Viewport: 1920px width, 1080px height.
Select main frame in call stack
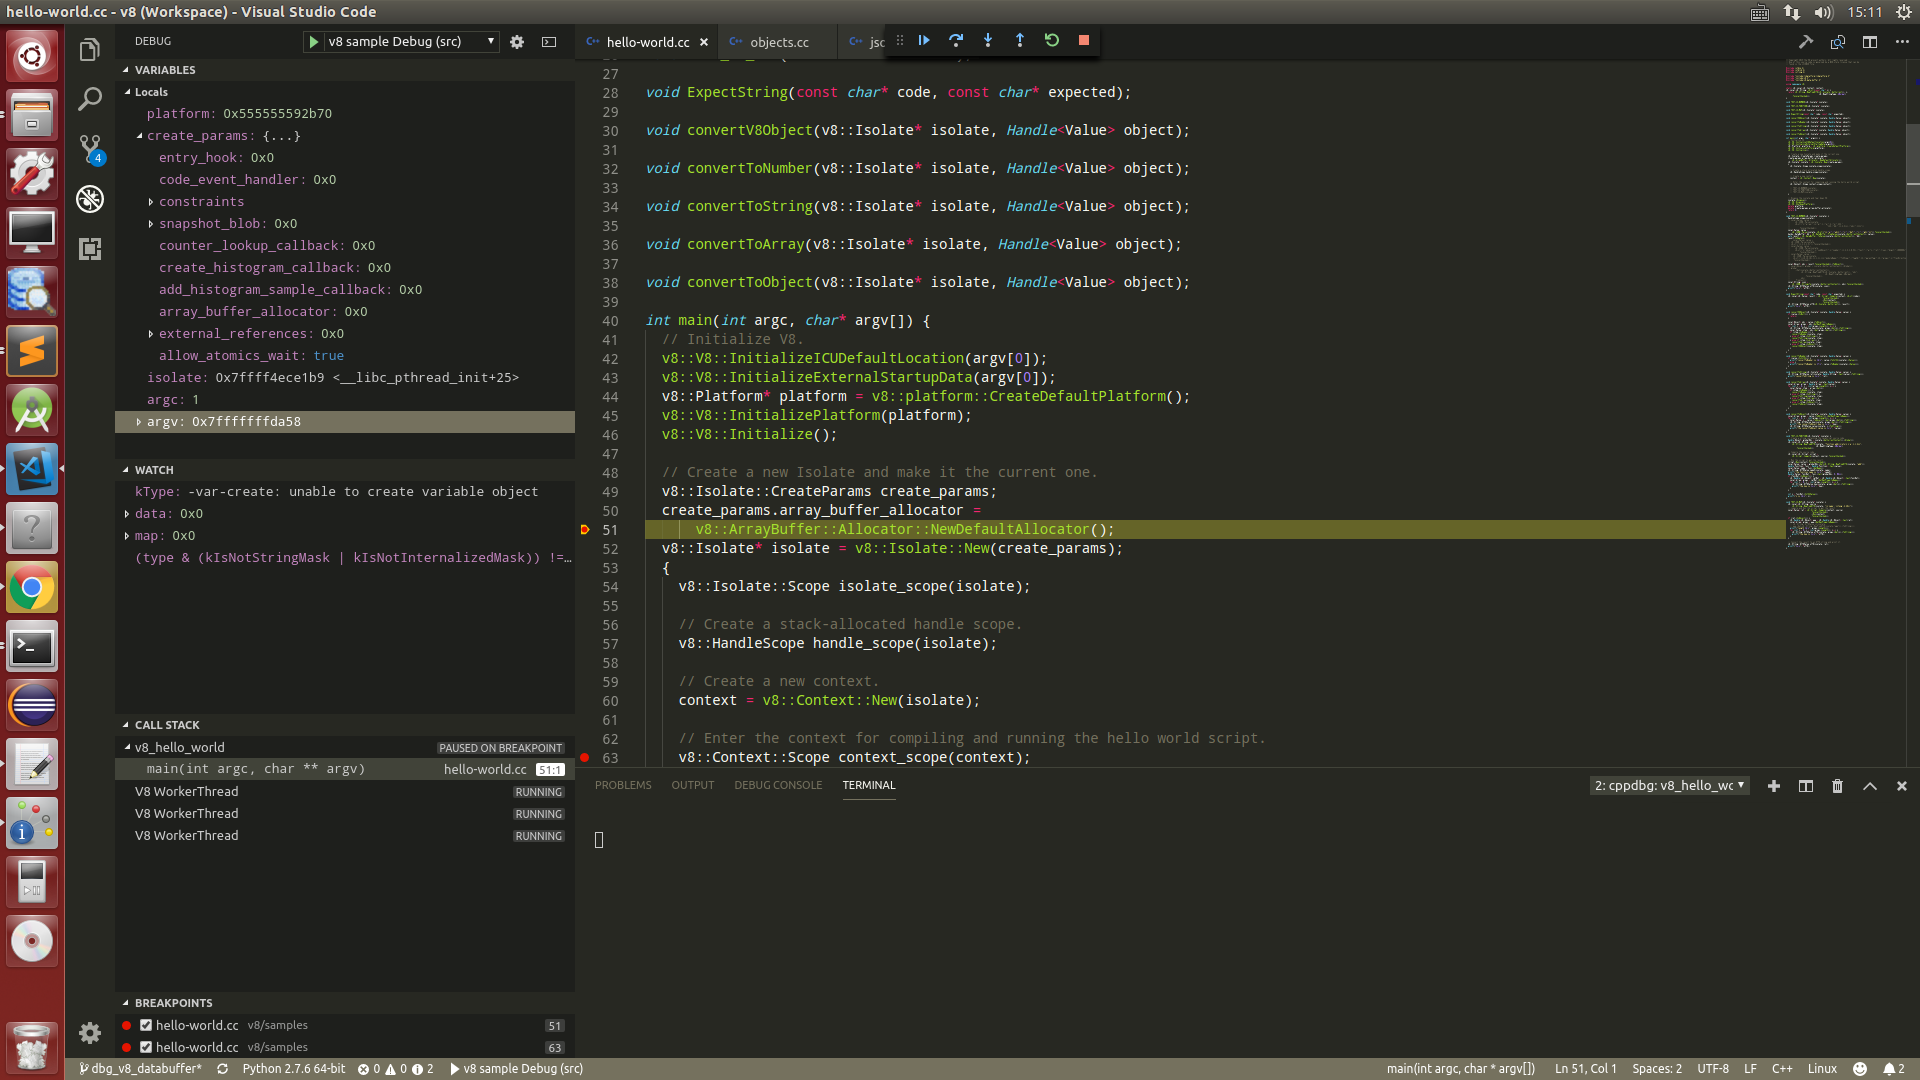click(345, 769)
